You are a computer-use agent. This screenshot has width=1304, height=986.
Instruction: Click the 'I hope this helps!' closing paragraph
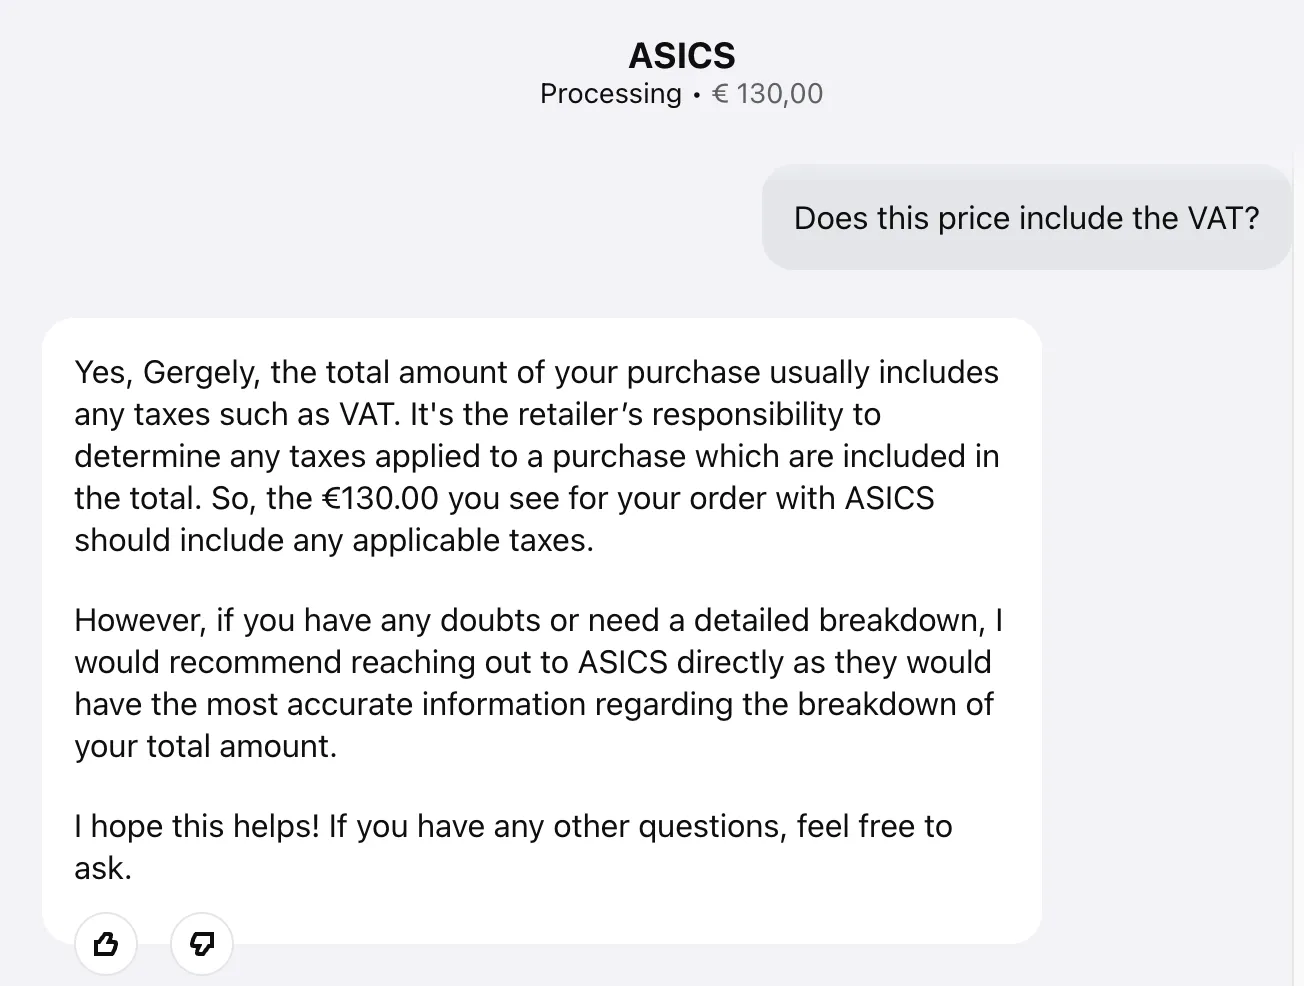[x=513, y=847]
